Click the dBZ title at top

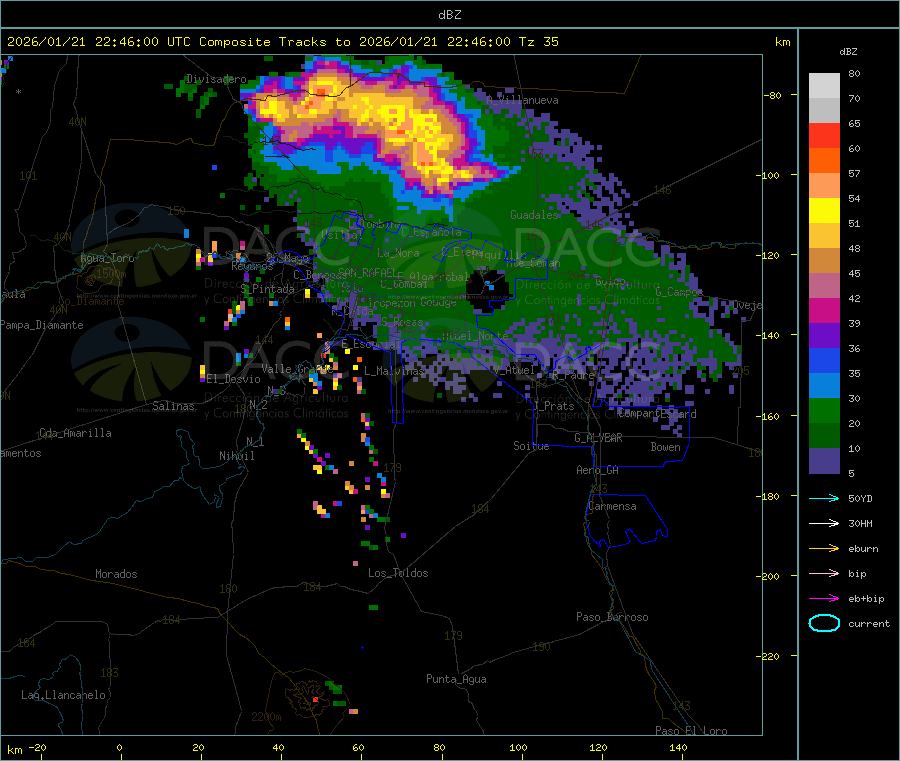tap(449, 15)
